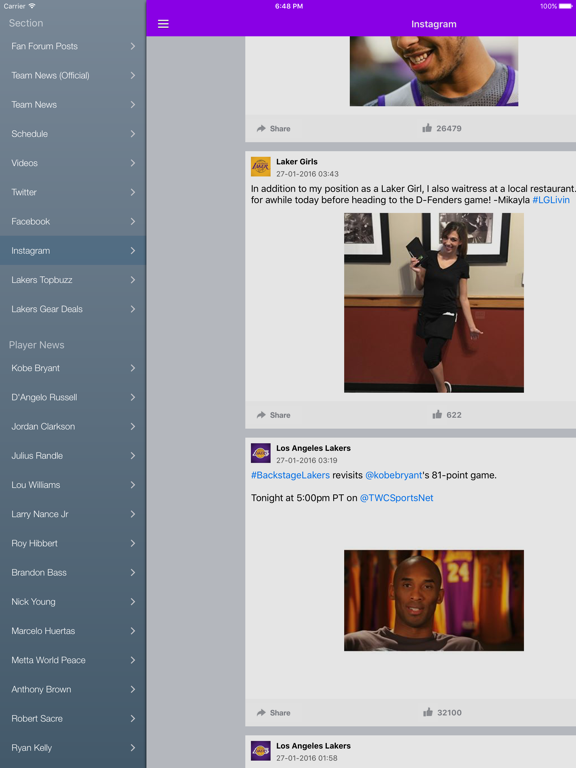Open Robert Sacre player news
Viewport: 576px width, 768px height.
(73, 719)
